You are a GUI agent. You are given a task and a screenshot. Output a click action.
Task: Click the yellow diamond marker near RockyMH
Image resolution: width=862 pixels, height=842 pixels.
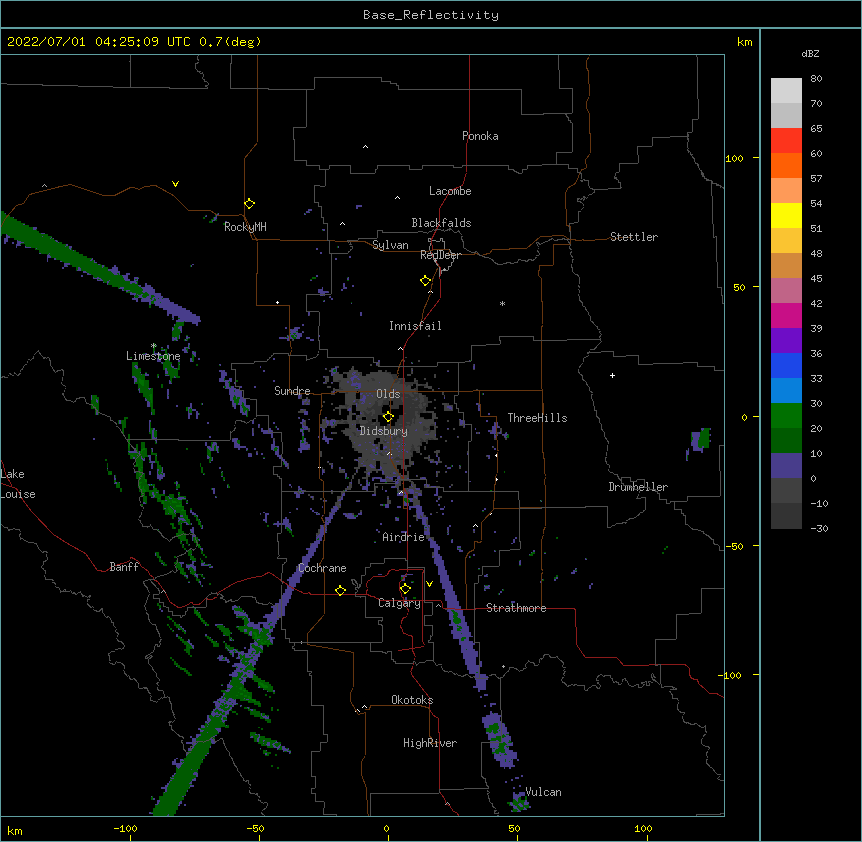click(x=250, y=204)
